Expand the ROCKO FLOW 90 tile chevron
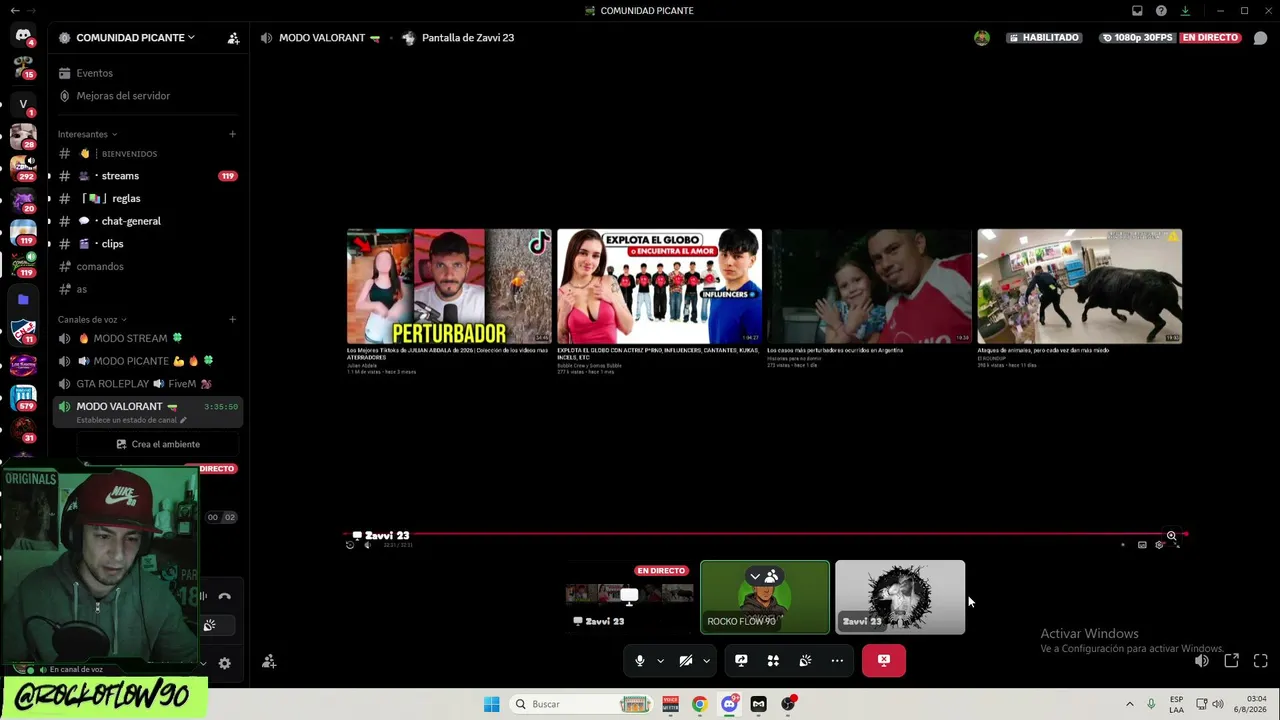Screen dimensions: 1280x720 (755, 576)
